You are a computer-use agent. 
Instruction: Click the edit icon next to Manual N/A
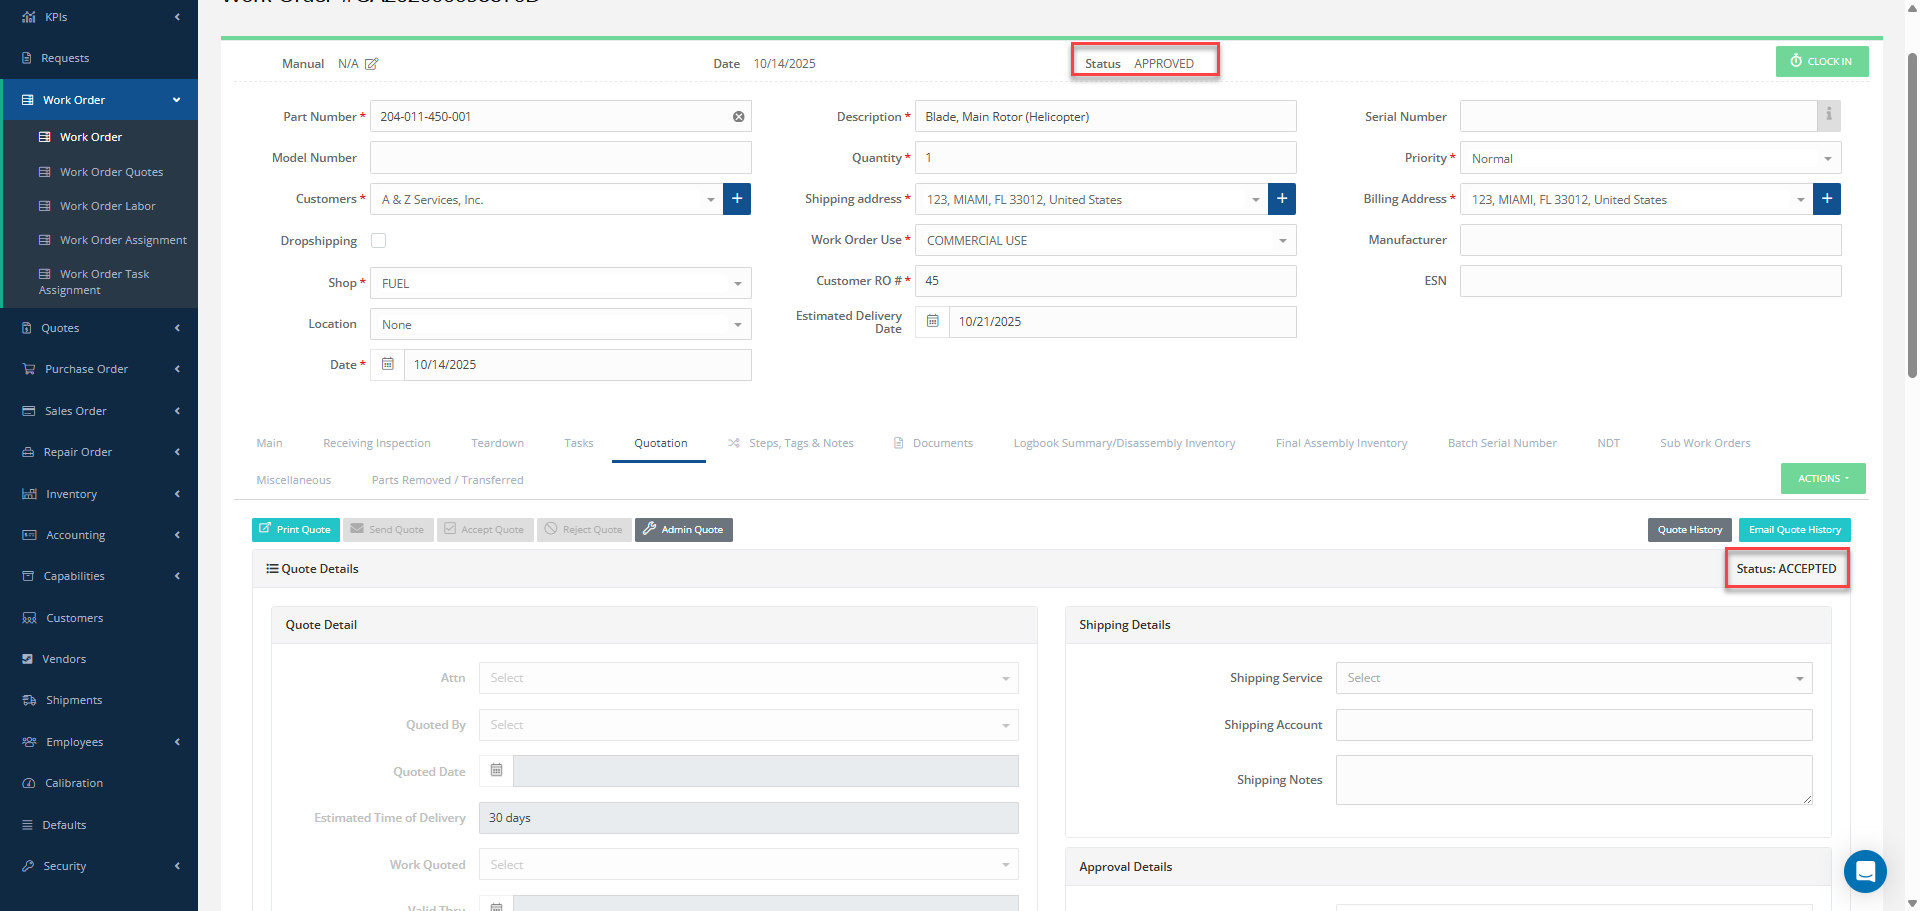(372, 64)
